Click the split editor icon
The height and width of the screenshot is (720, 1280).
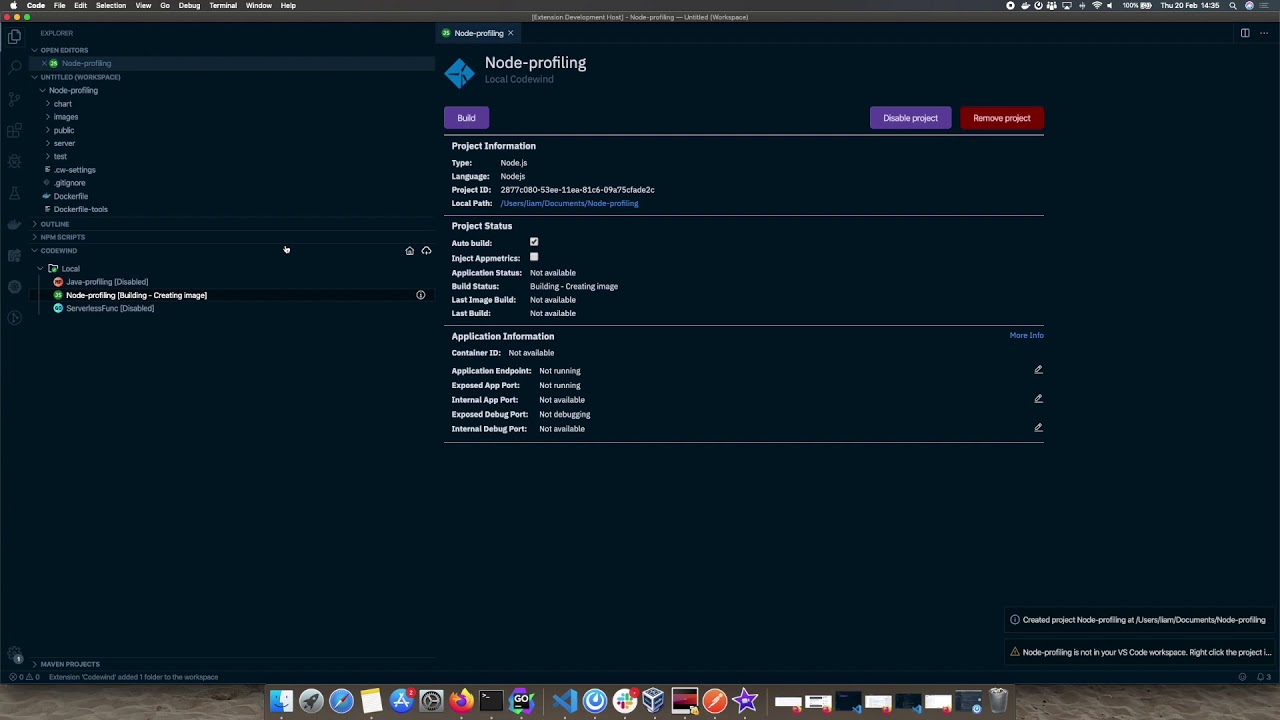(x=1245, y=33)
